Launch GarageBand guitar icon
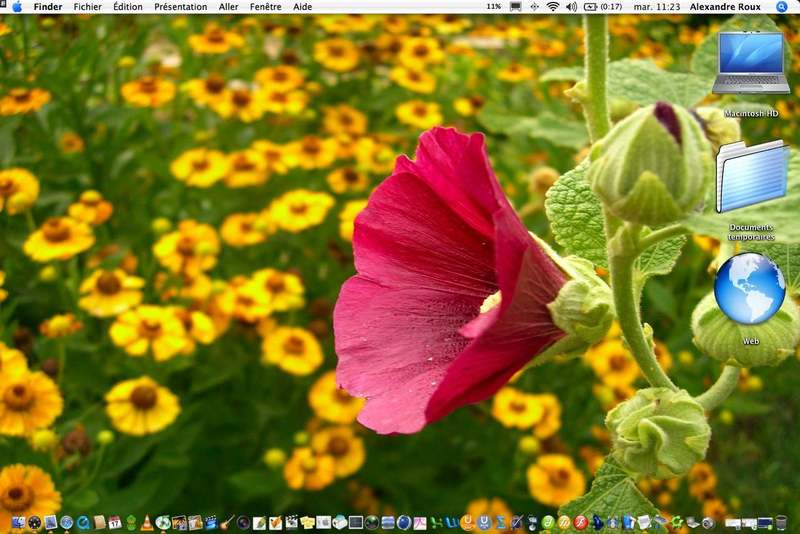The width and height of the screenshot is (800, 534). point(227,522)
